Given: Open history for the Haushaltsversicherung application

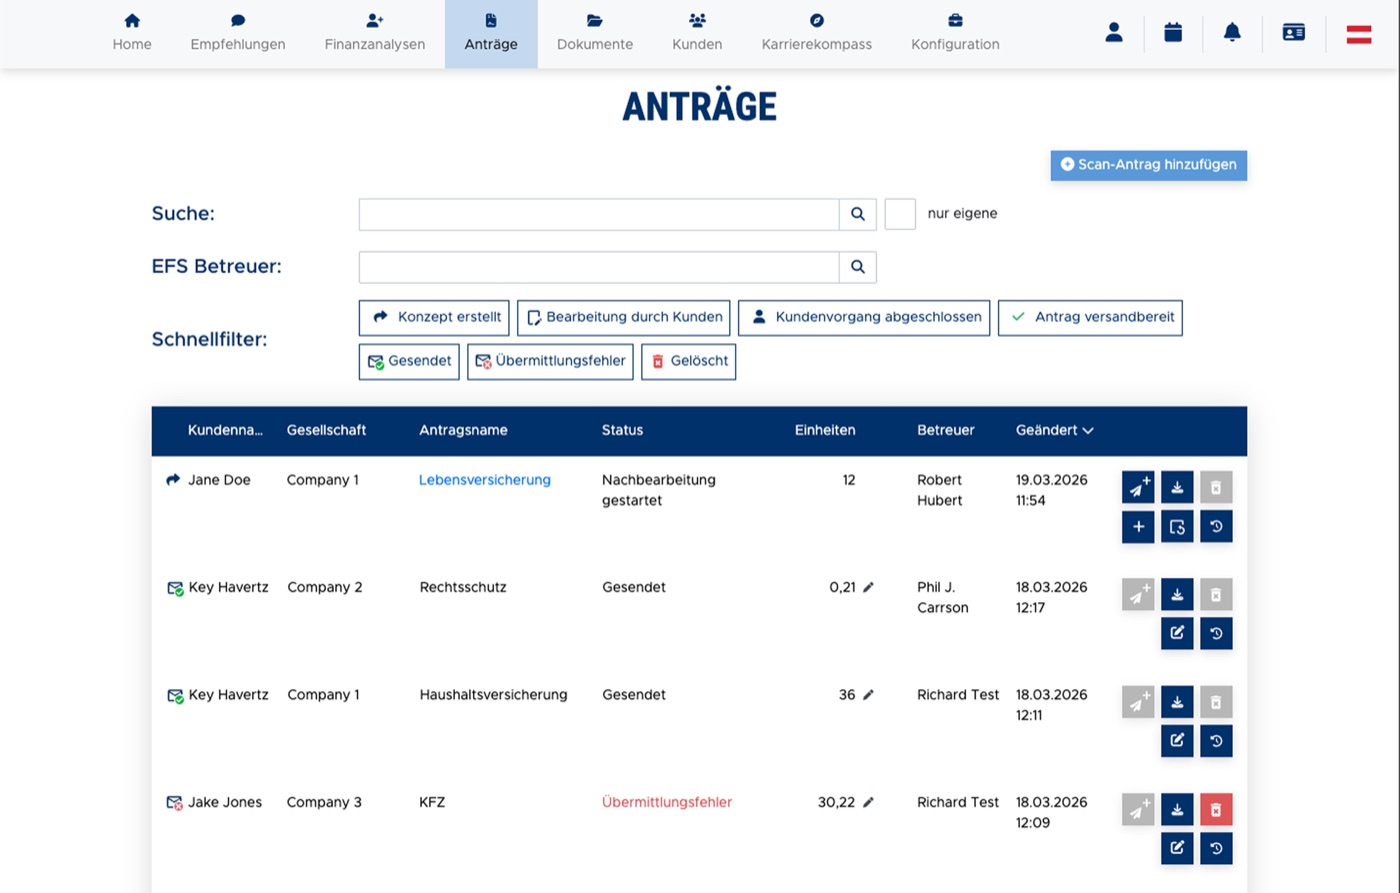Looking at the screenshot, I should pyautogui.click(x=1216, y=741).
